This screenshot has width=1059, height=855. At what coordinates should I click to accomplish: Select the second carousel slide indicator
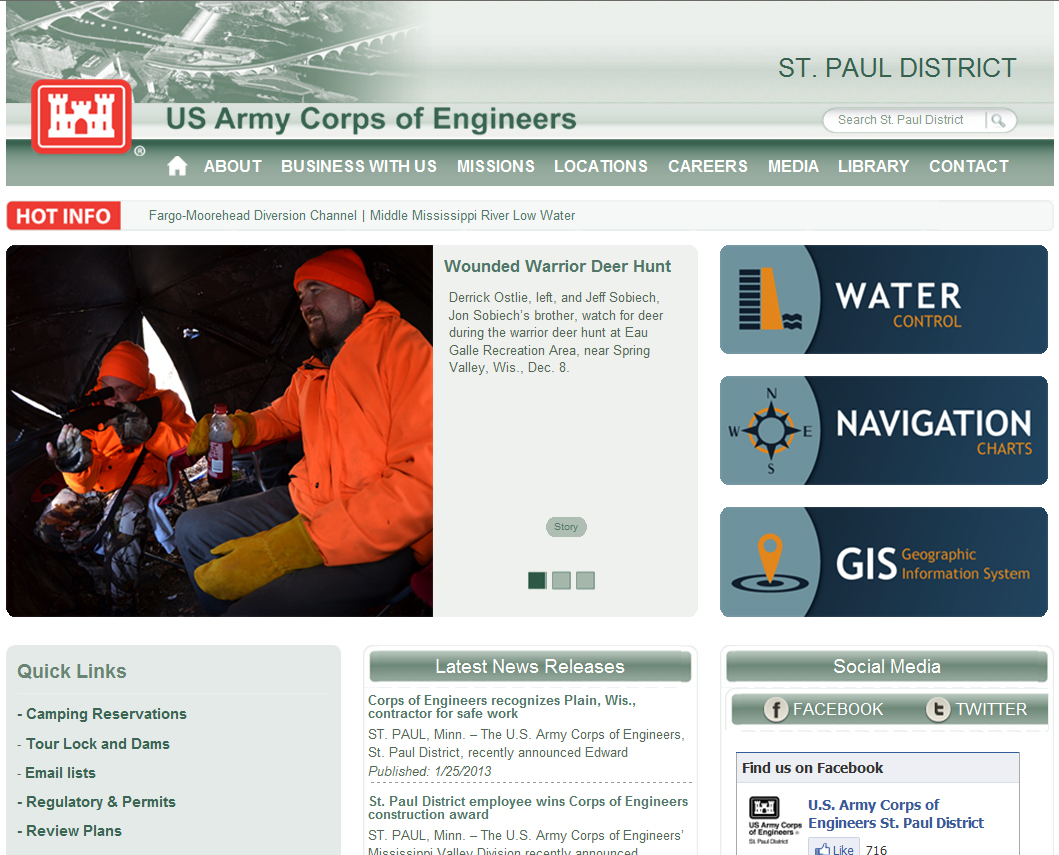point(561,580)
